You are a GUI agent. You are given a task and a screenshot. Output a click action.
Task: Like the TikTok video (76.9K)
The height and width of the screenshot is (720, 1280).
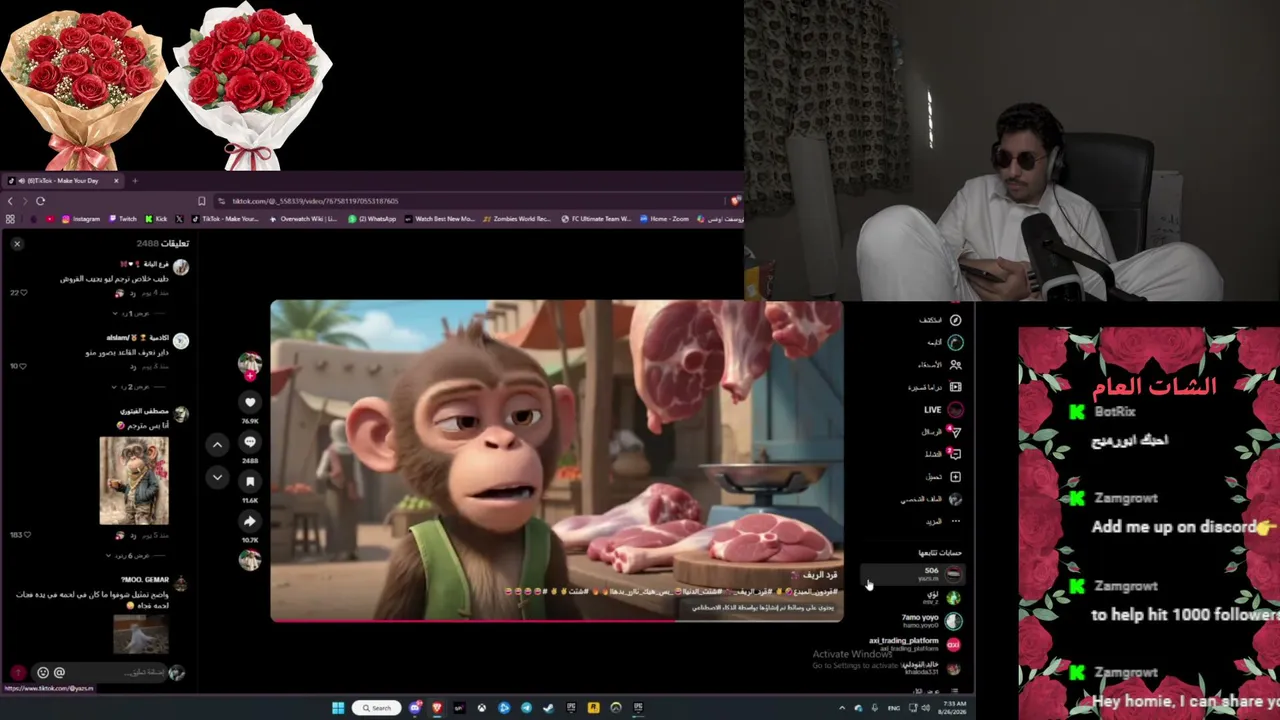(x=250, y=402)
